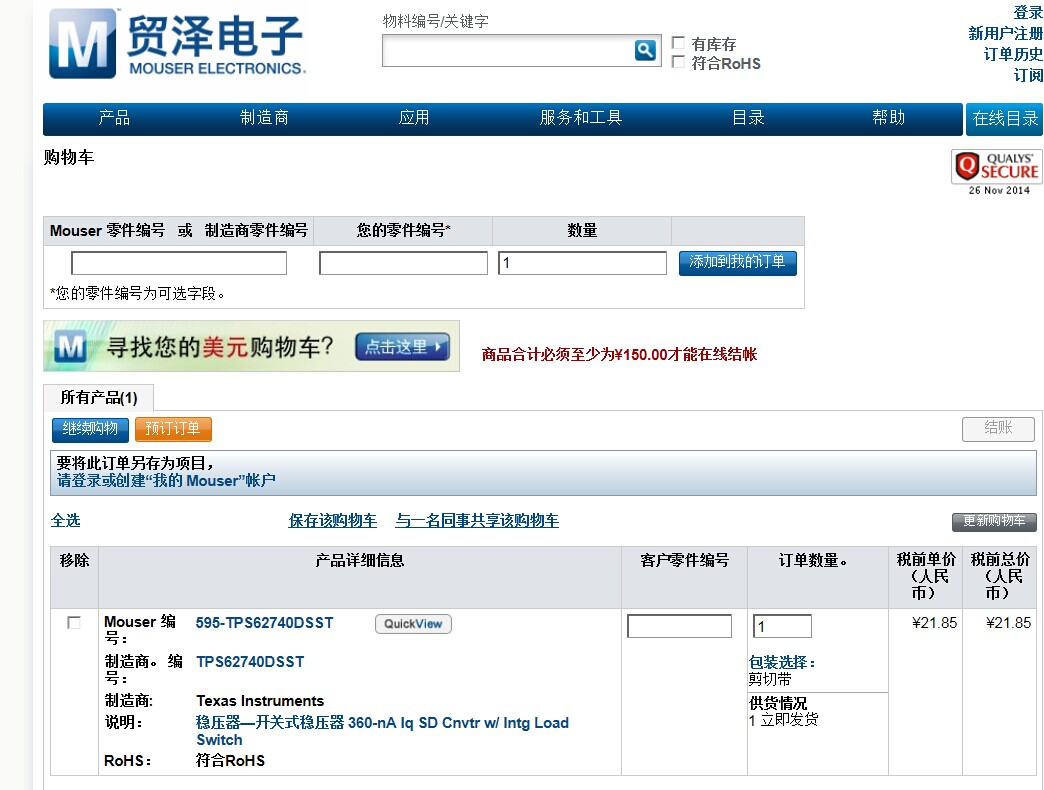Viewport: 1044px width, 790px height.
Task: Open the 产品 menu
Action: [x=114, y=118]
